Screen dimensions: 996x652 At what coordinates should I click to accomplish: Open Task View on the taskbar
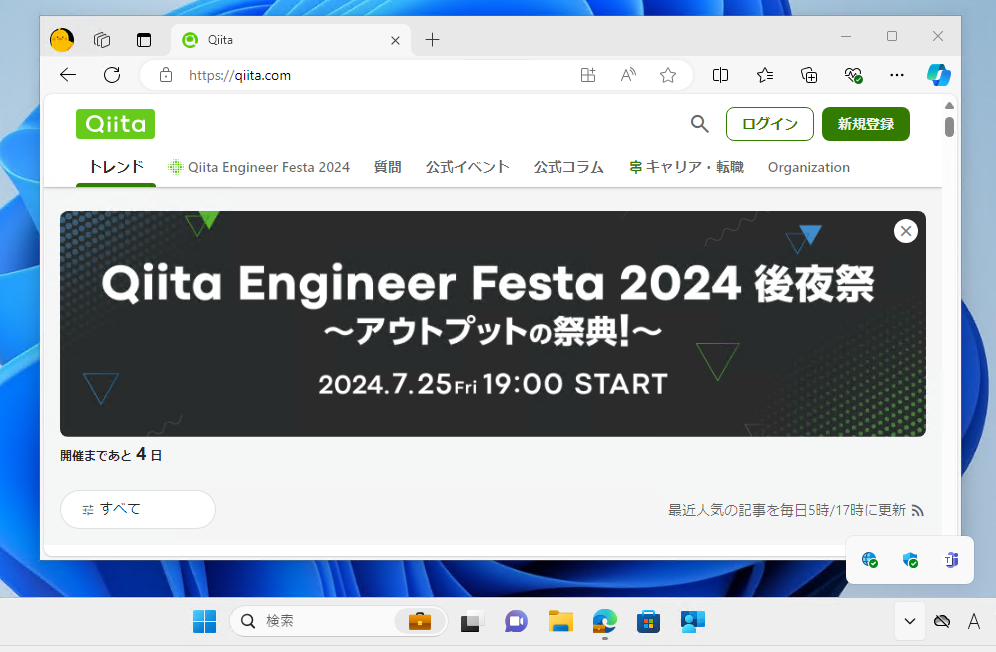[x=472, y=621]
